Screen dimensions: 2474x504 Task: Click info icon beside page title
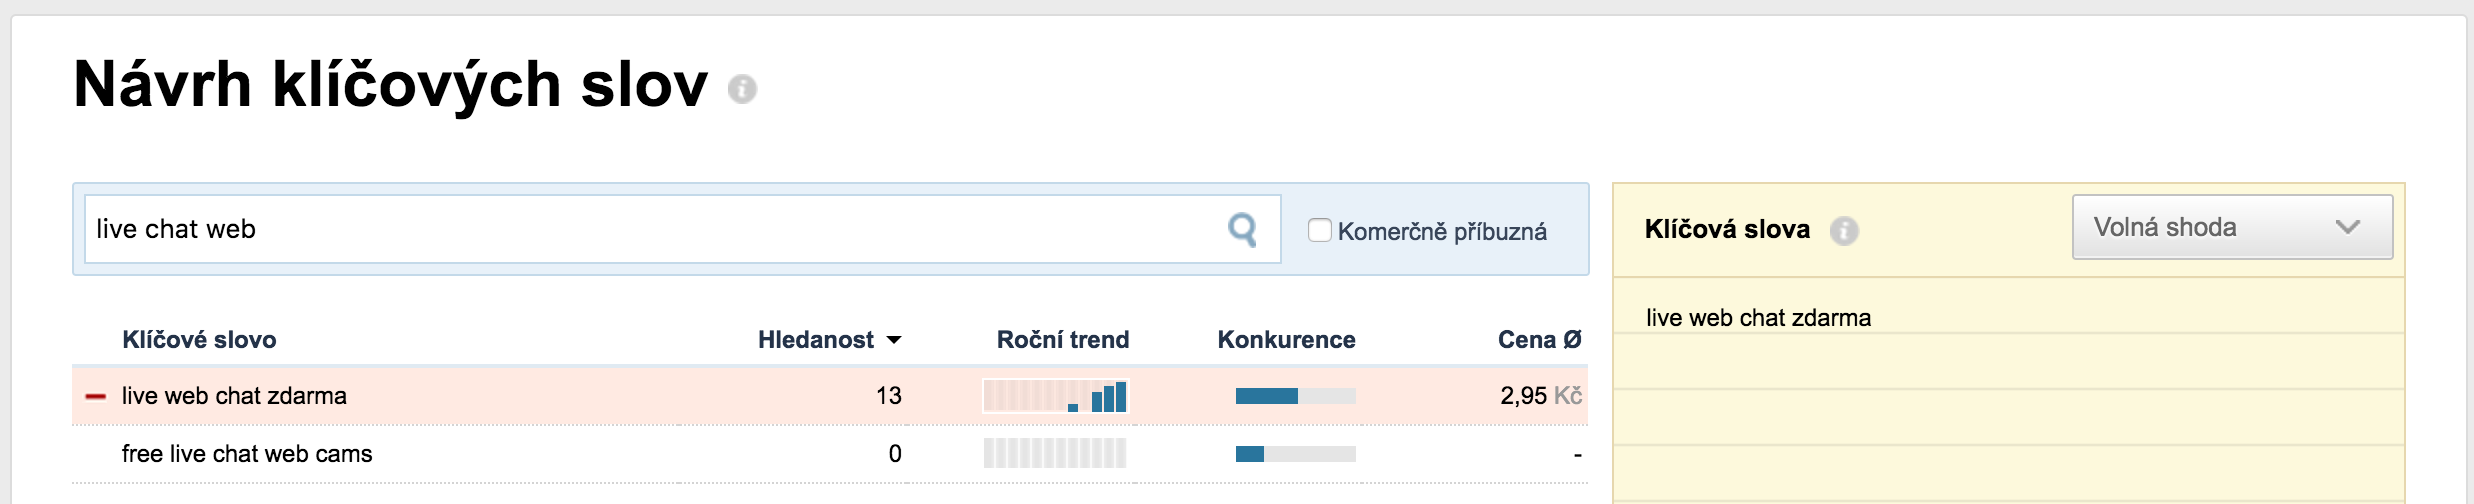[742, 89]
